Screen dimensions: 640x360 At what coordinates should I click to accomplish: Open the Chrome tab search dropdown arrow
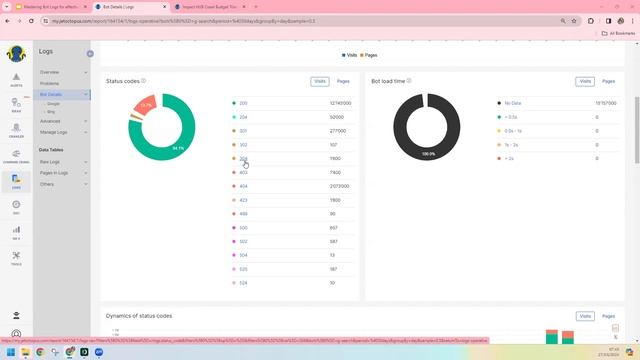coord(7,7)
